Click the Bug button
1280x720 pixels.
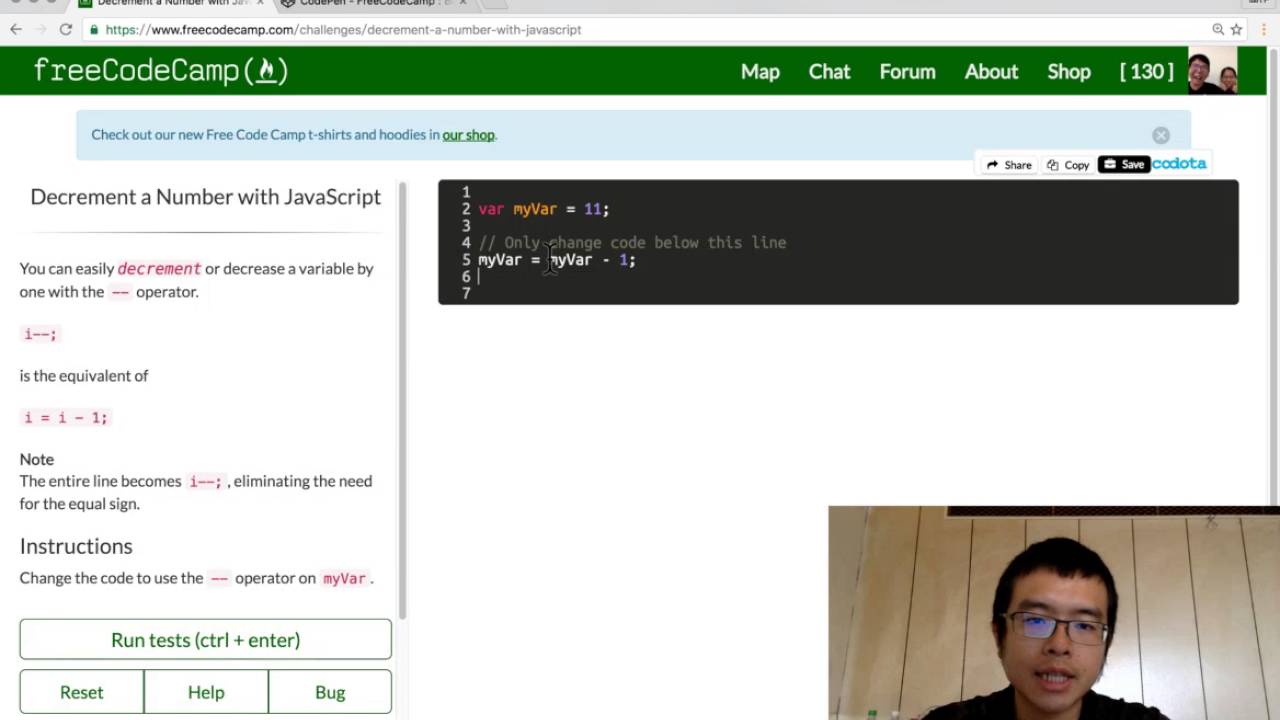pyautogui.click(x=330, y=692)
